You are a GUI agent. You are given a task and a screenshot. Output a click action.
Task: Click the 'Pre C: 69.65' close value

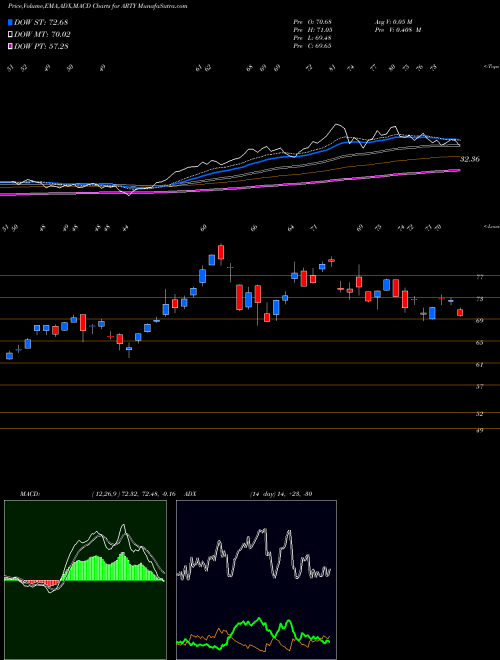[312, 46]
